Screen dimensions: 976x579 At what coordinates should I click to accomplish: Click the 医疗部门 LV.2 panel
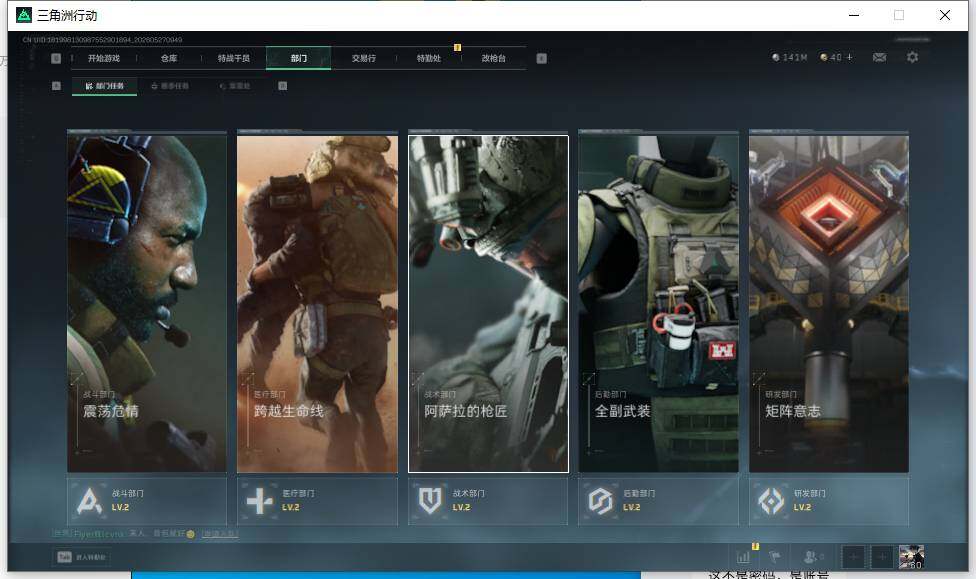click(x=317, y=501)
